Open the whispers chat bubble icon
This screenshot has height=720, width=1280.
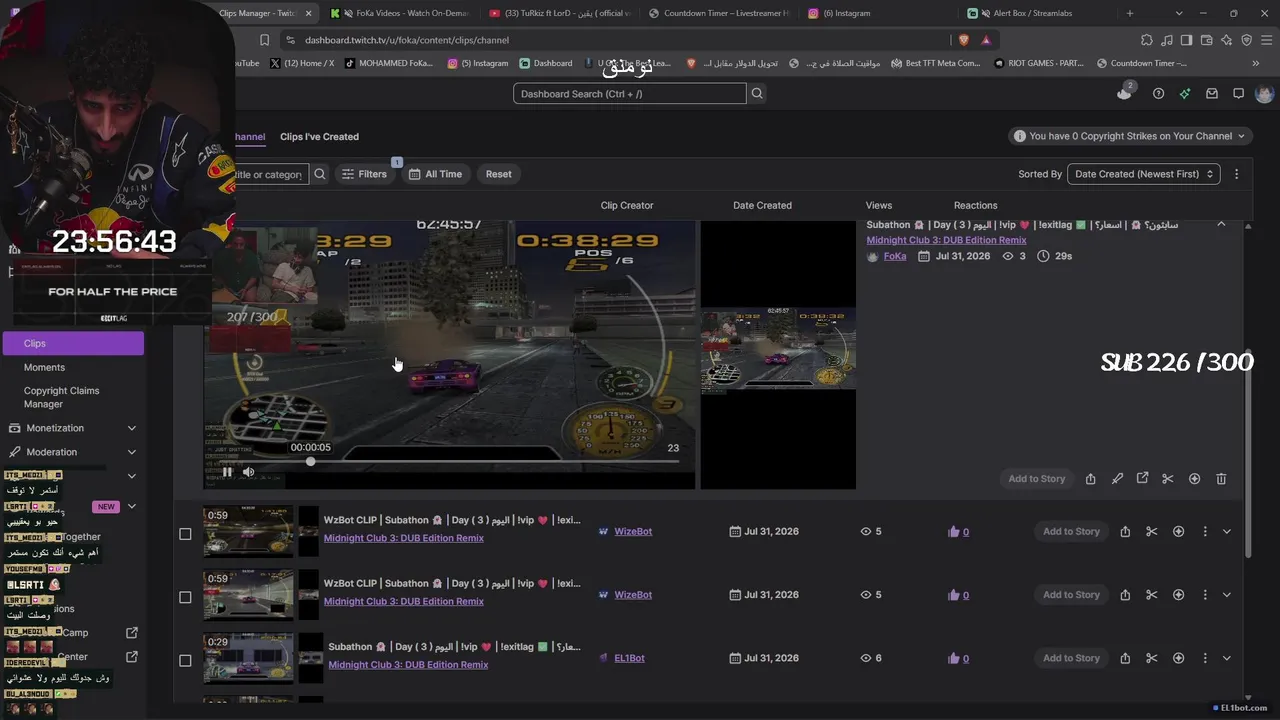[x=1238, y=93]
